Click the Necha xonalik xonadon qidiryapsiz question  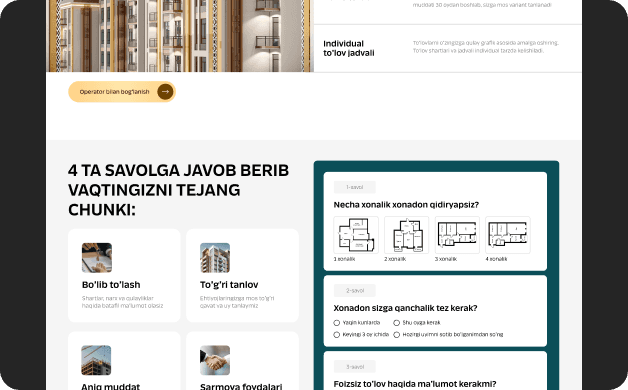[406, 205]
